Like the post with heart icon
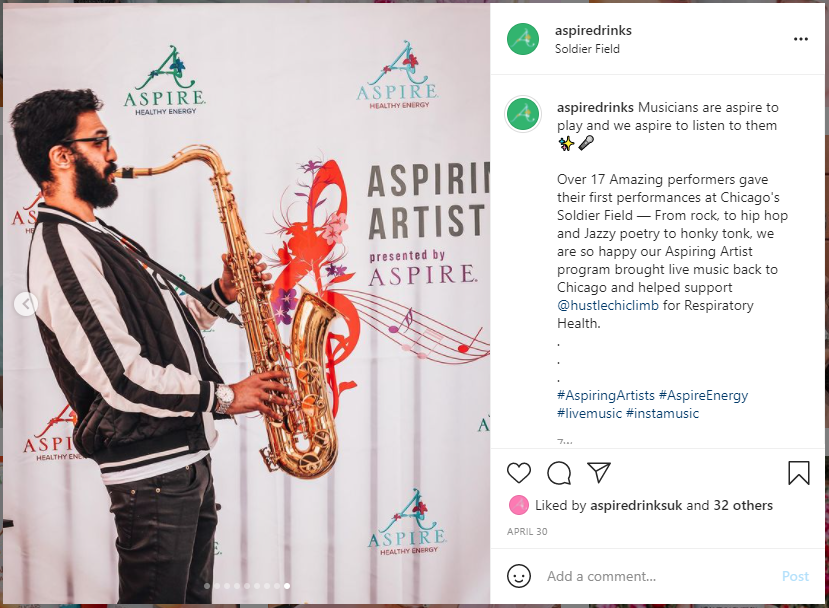The image size is (829, 608). [x=519, y=473]
